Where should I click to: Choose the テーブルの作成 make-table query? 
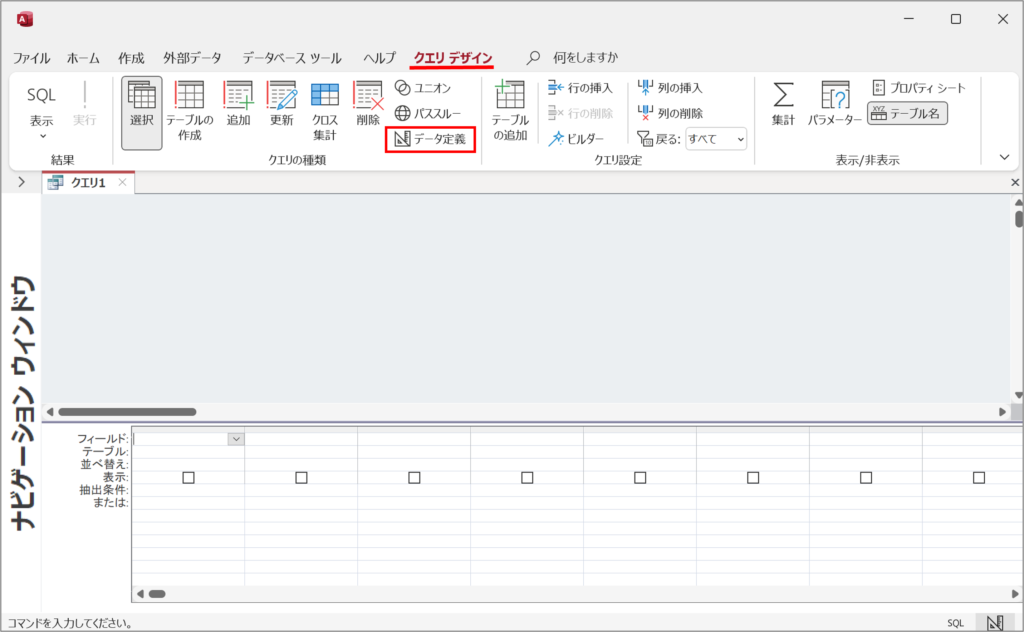click(189, 111)
